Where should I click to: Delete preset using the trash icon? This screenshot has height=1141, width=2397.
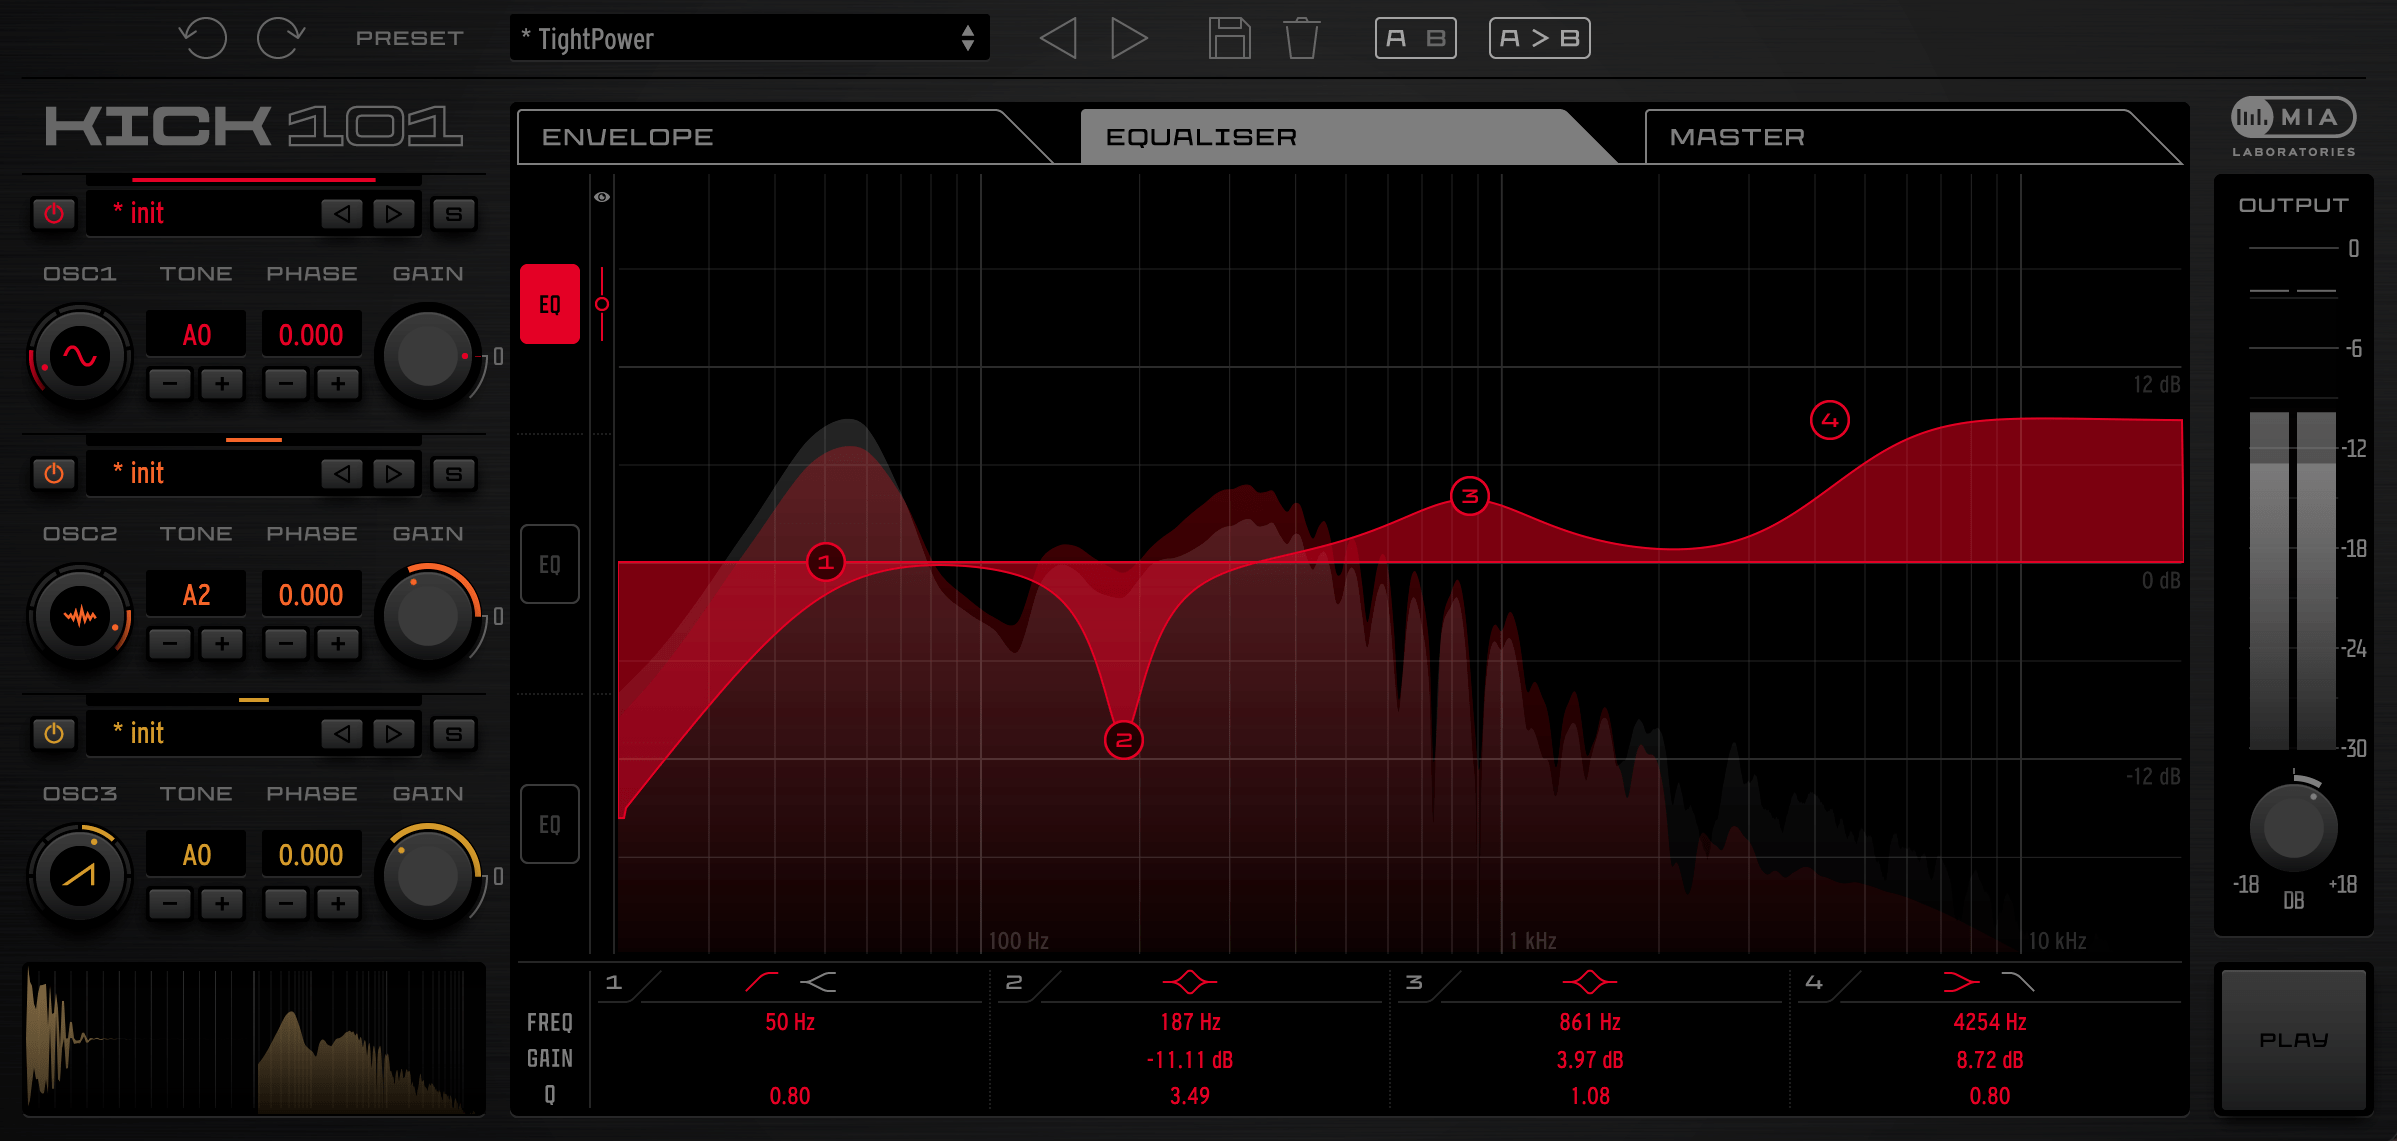pos(1302,38)
